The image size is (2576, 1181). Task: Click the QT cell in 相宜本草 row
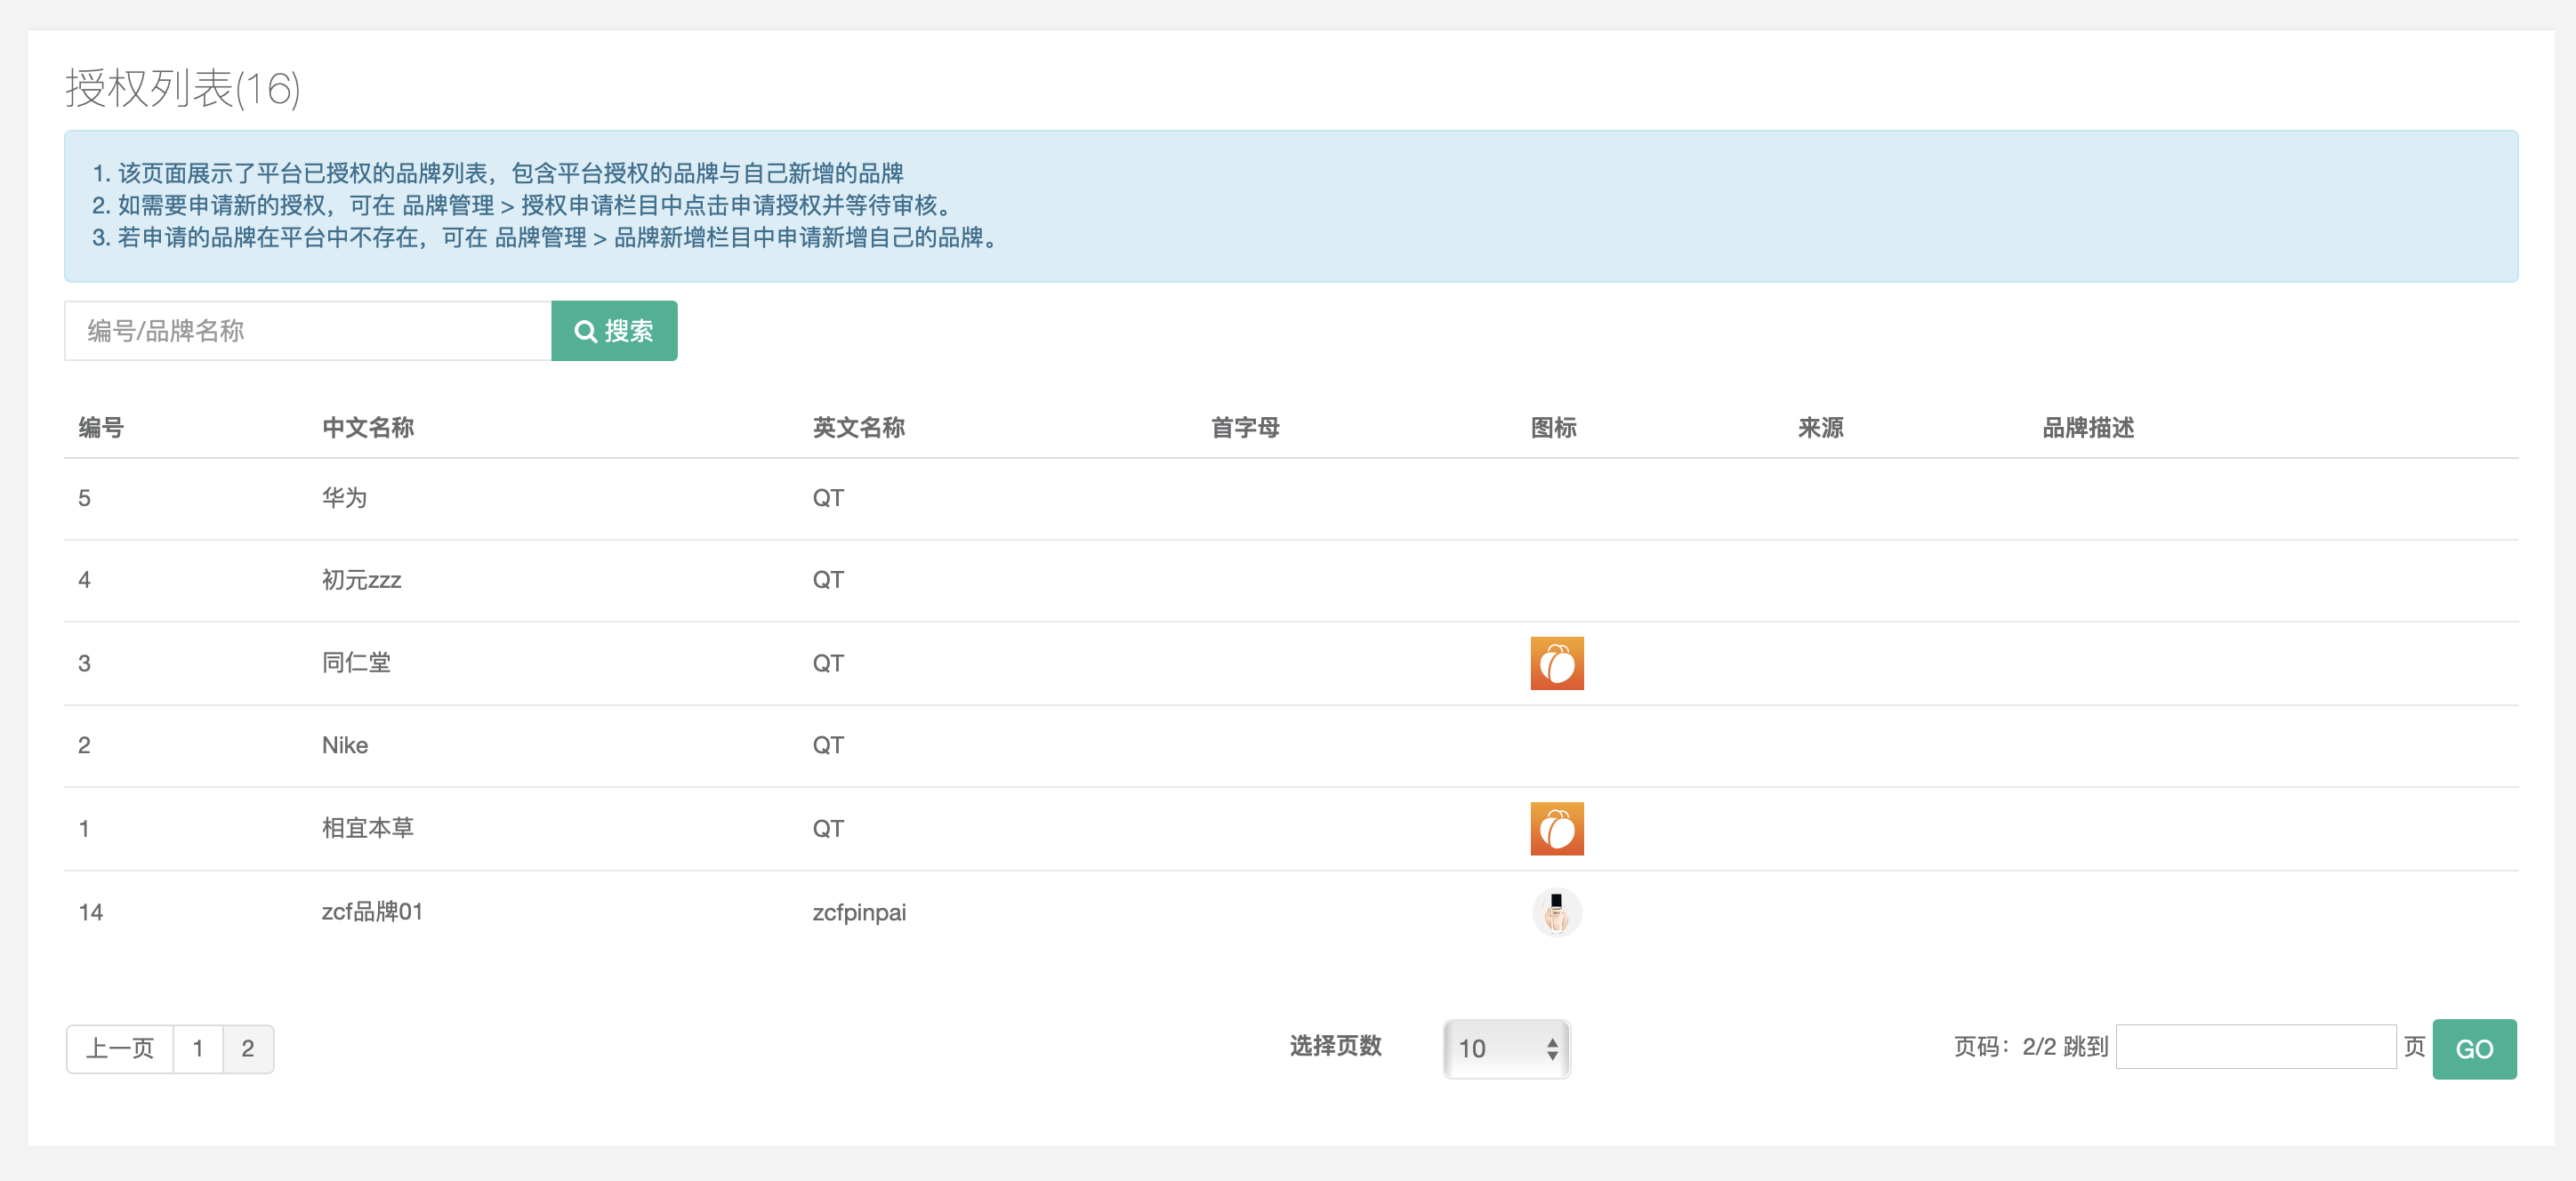828,828
